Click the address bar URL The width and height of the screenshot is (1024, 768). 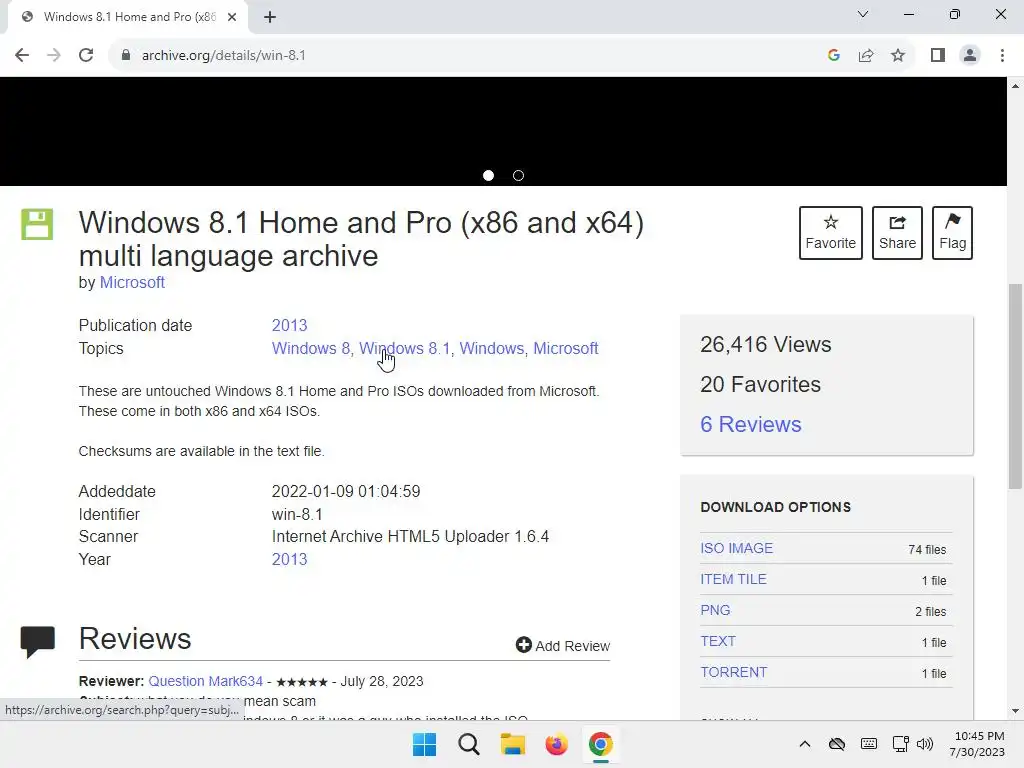pos(223,56)
